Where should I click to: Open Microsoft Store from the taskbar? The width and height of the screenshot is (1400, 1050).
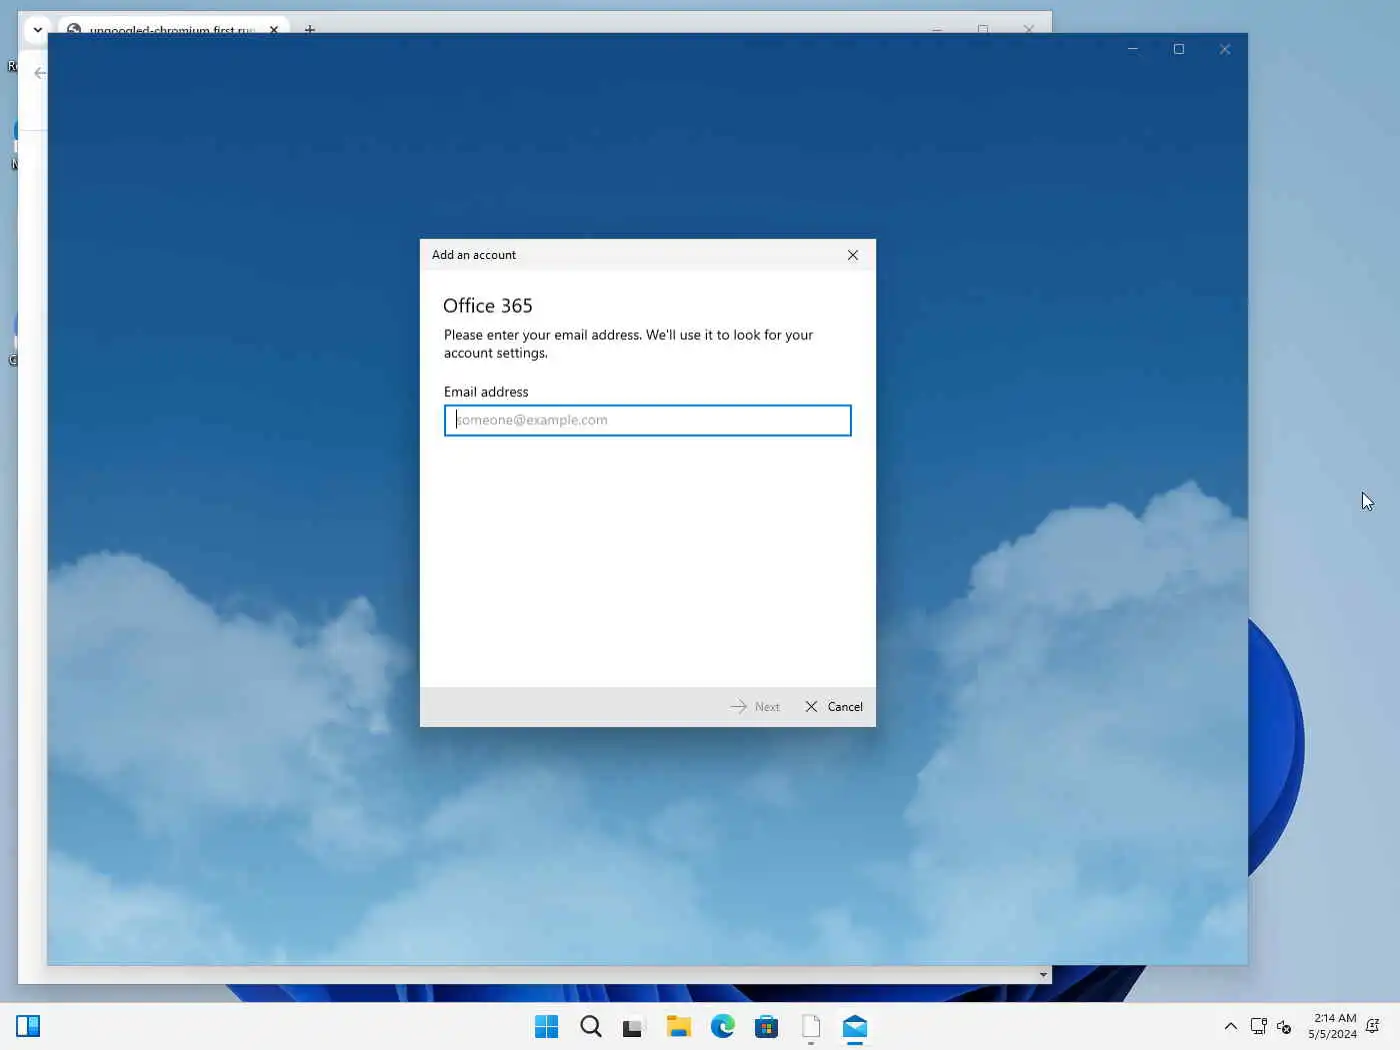pyautogui.click(x=767, y=1027)
